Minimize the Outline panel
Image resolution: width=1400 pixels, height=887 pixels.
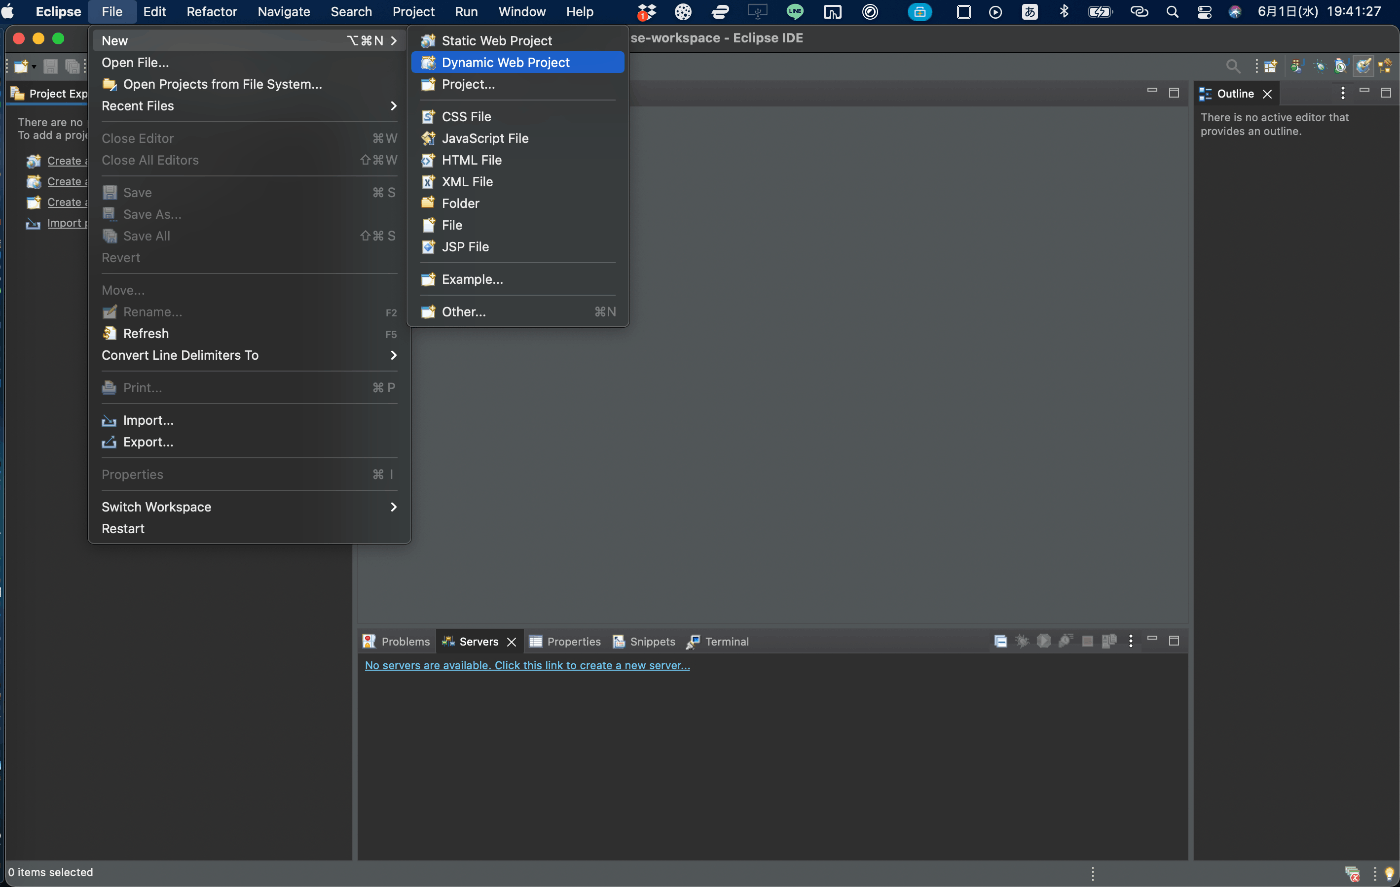pyautogui.click(x=1364, y=90)
